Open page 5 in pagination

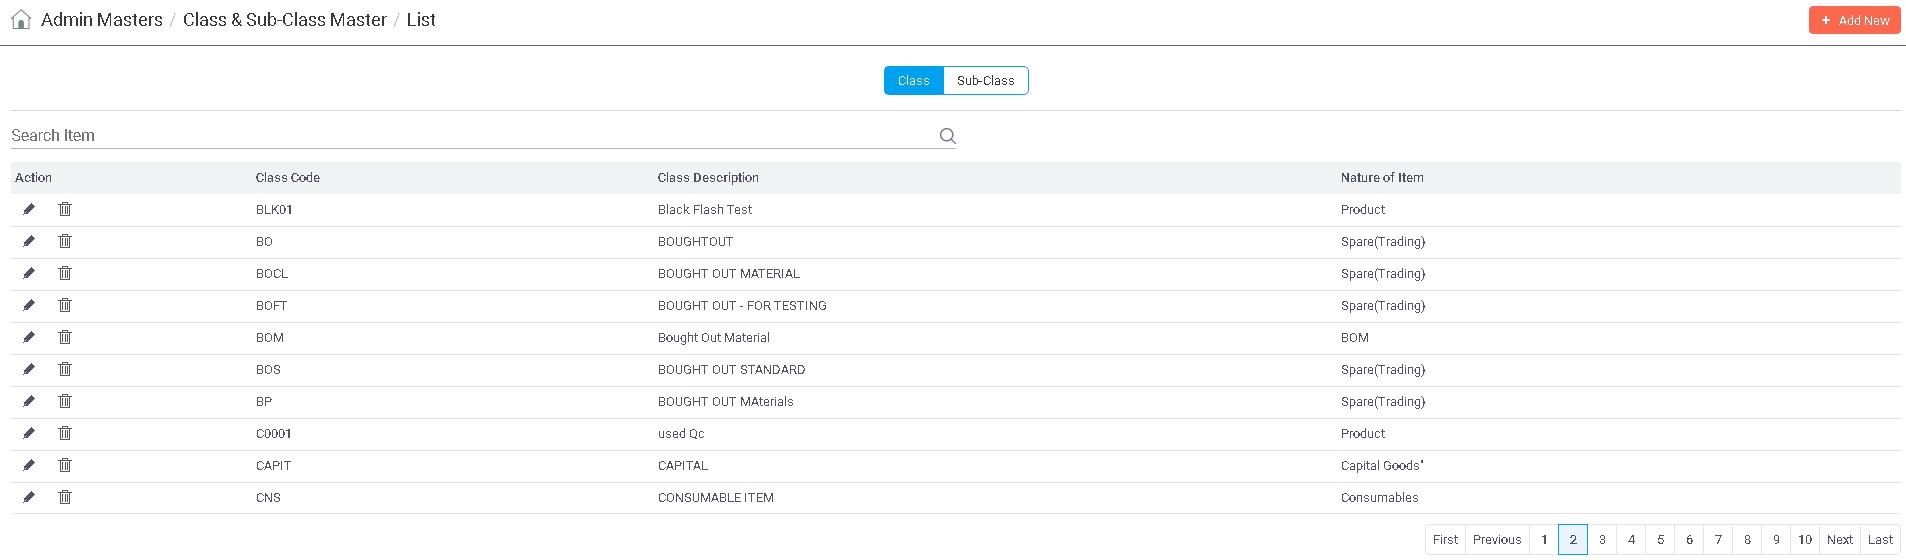1660,540
